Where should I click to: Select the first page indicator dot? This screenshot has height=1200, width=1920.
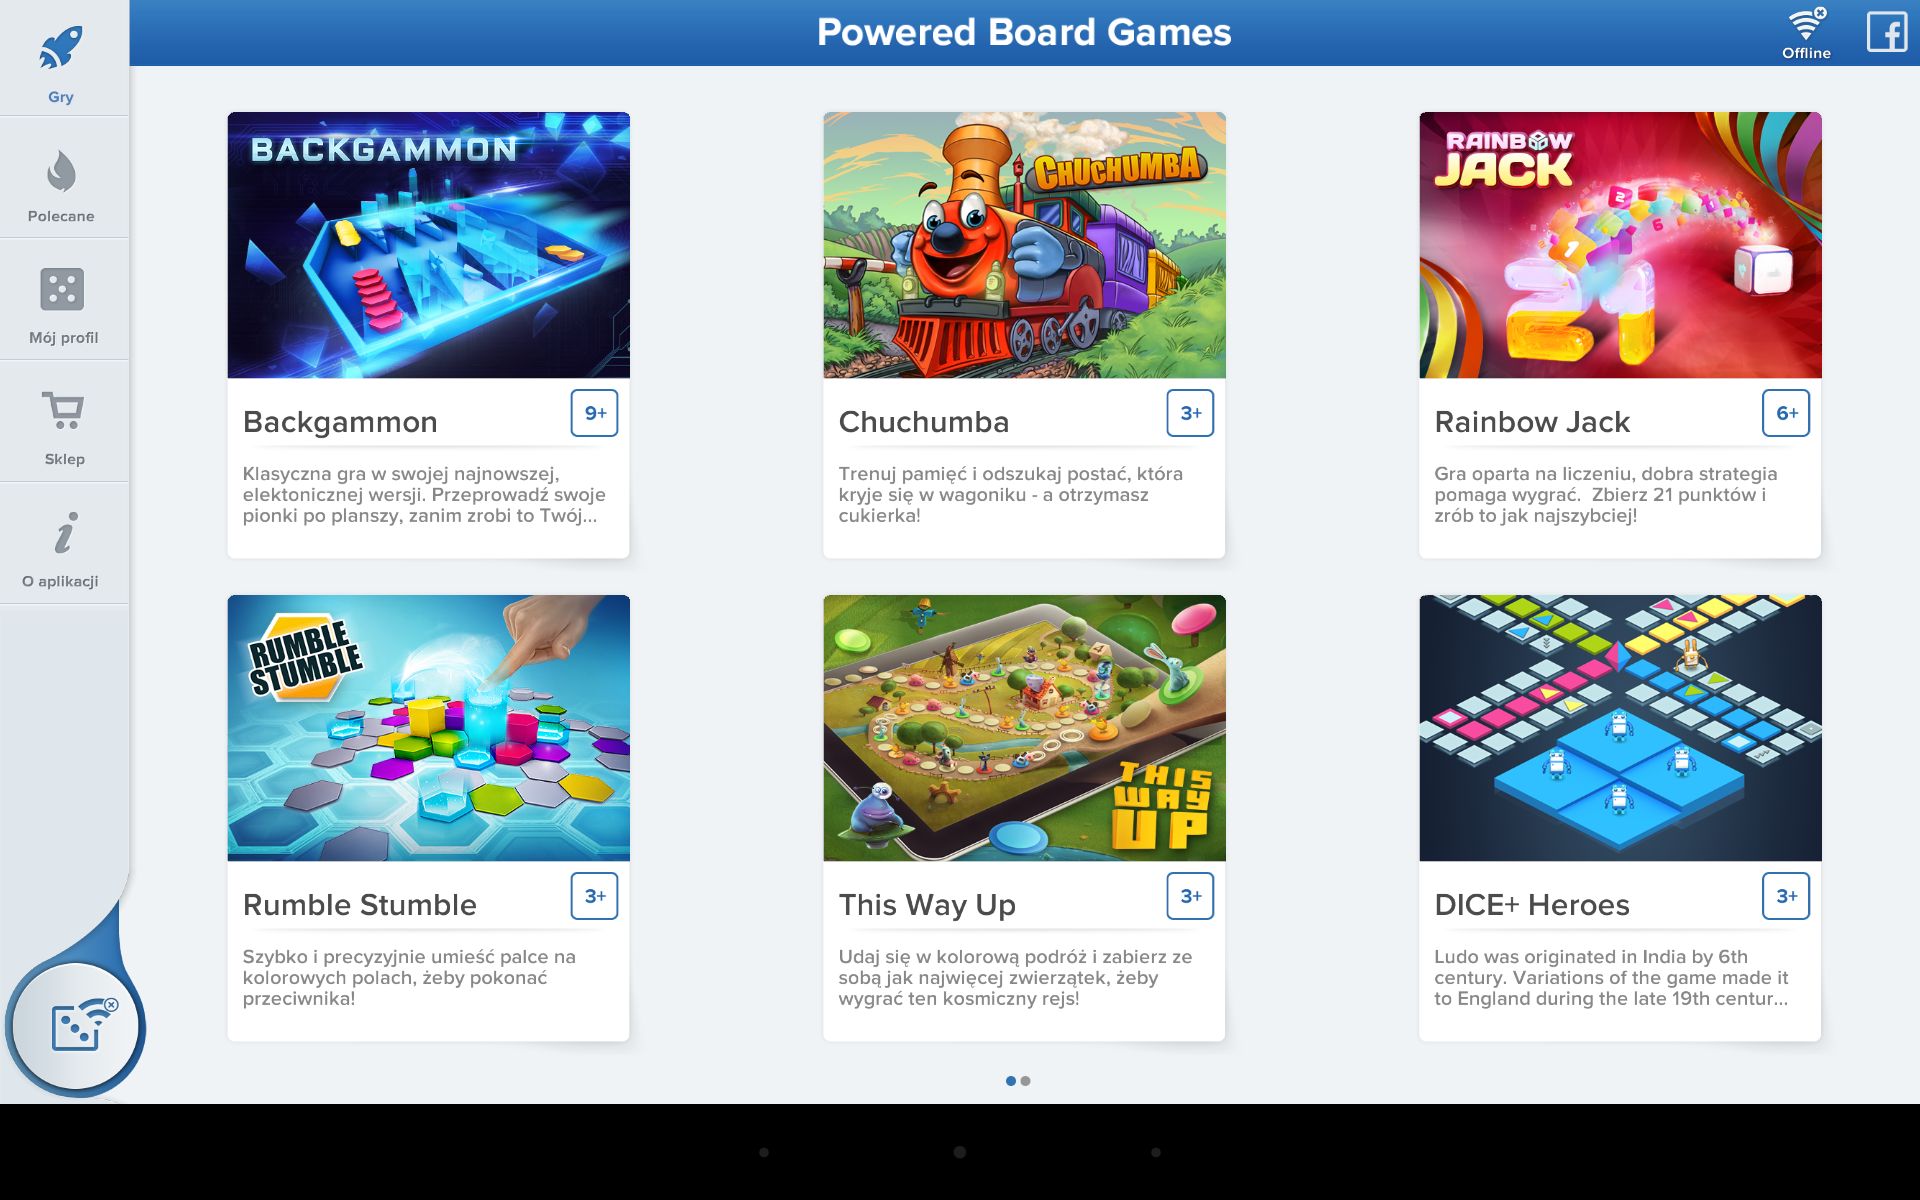pyautogui.click(x=1011, y=1081)
